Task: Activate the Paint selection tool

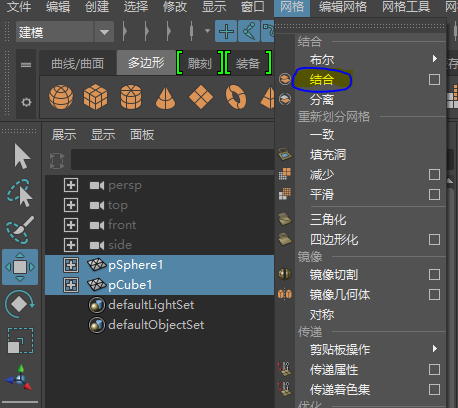Action: click(x=20, y=230)
